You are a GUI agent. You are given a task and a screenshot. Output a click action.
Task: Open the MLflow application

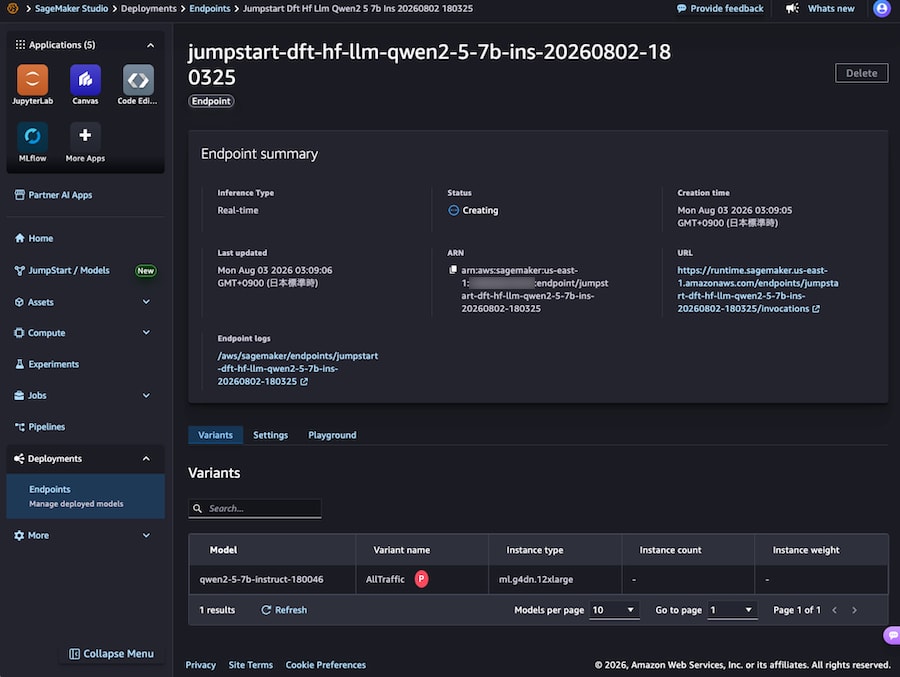pyautogui.click(x=32, y=136)
